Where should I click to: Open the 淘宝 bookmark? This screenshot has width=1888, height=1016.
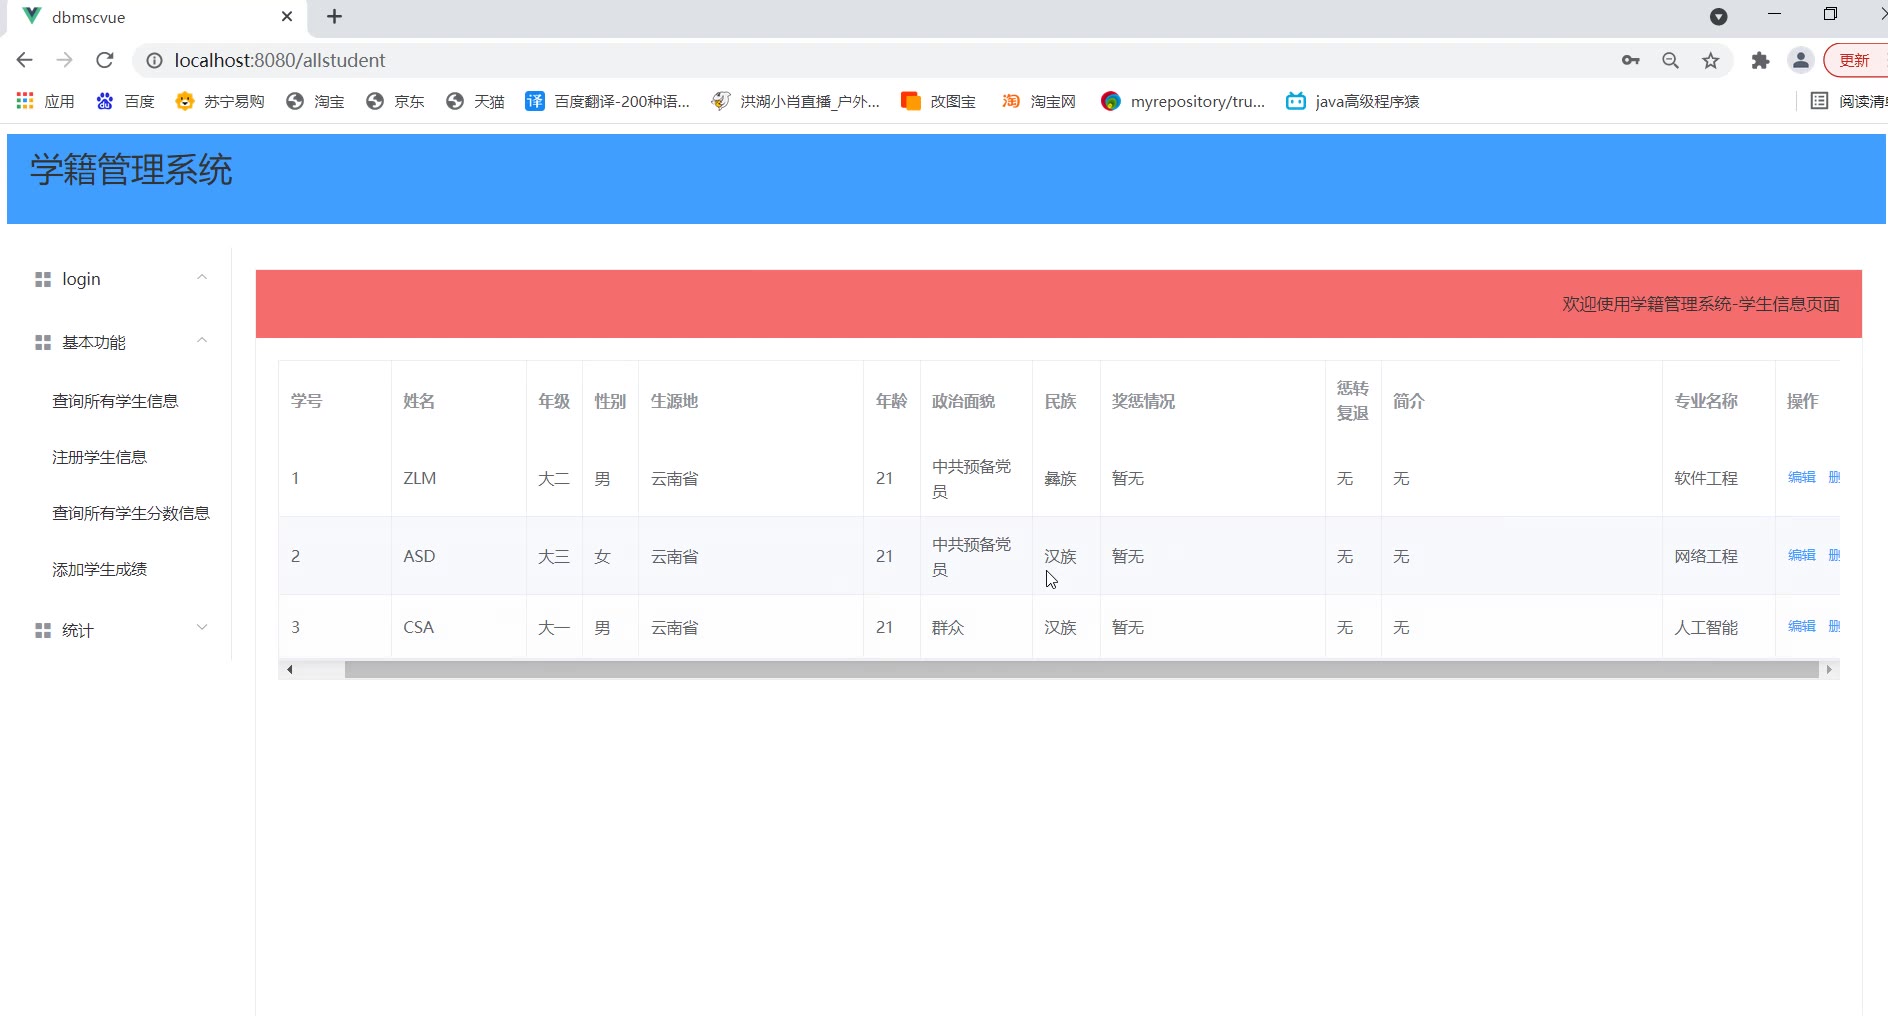315,101
